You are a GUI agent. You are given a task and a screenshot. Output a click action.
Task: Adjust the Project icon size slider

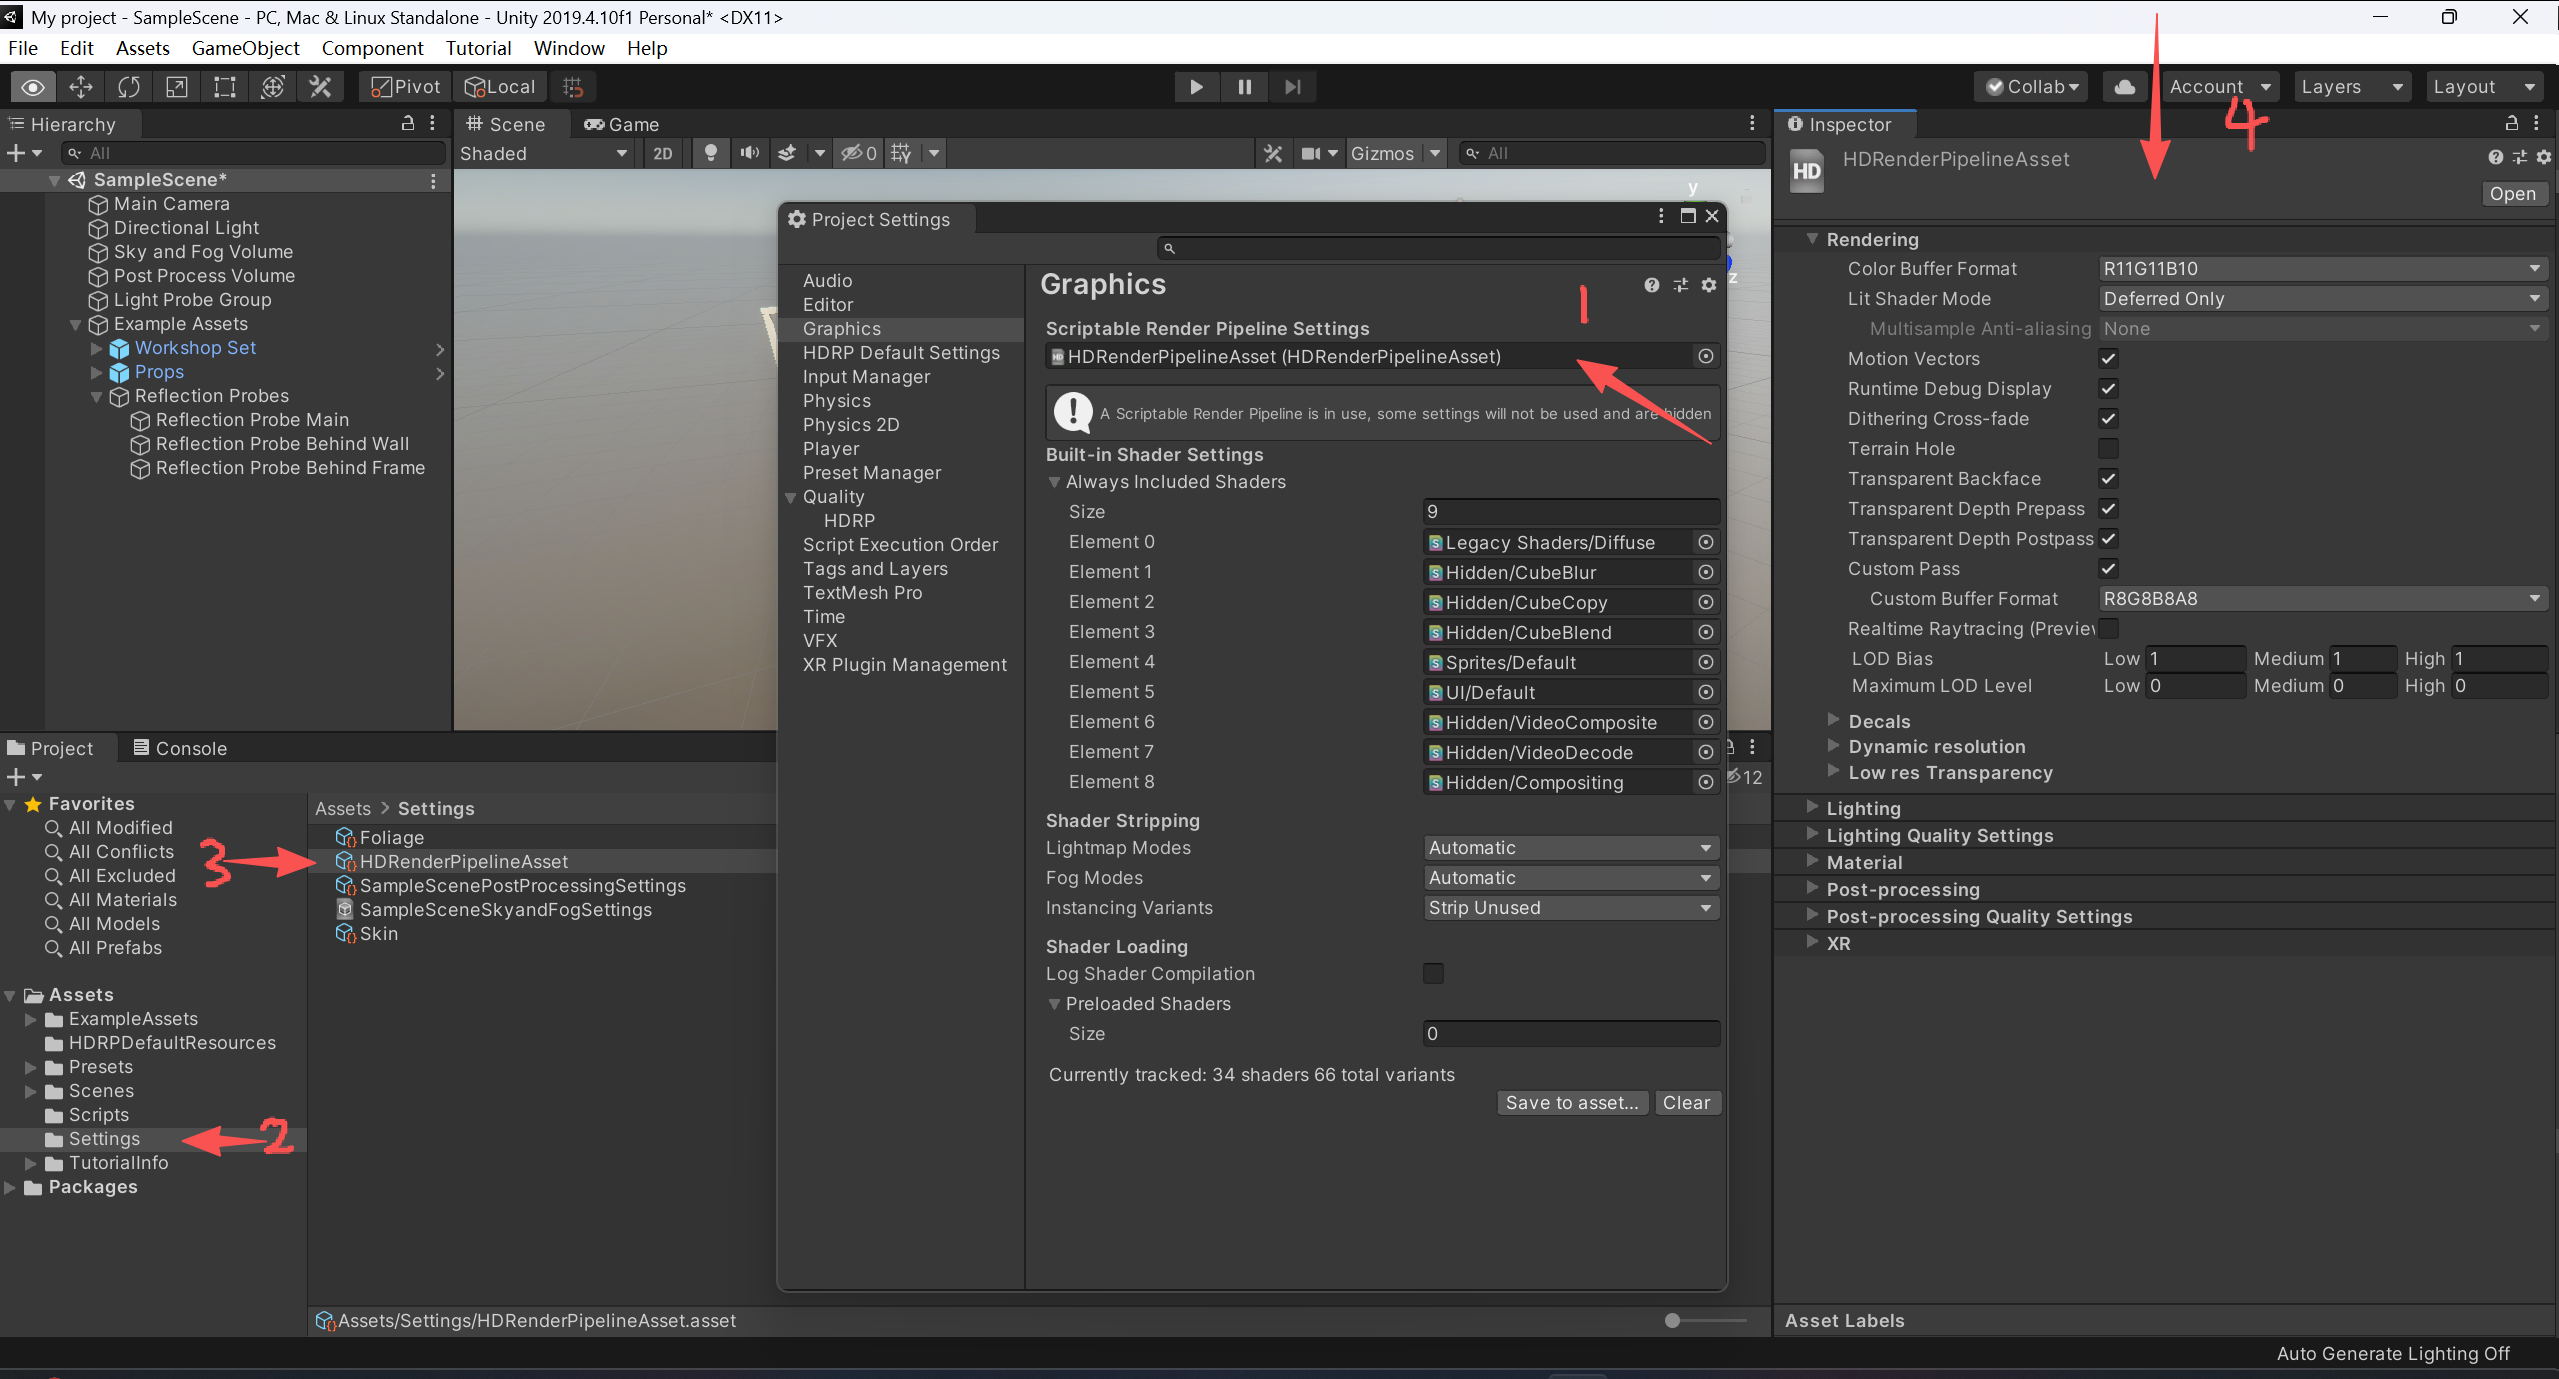[1672, 1321]
